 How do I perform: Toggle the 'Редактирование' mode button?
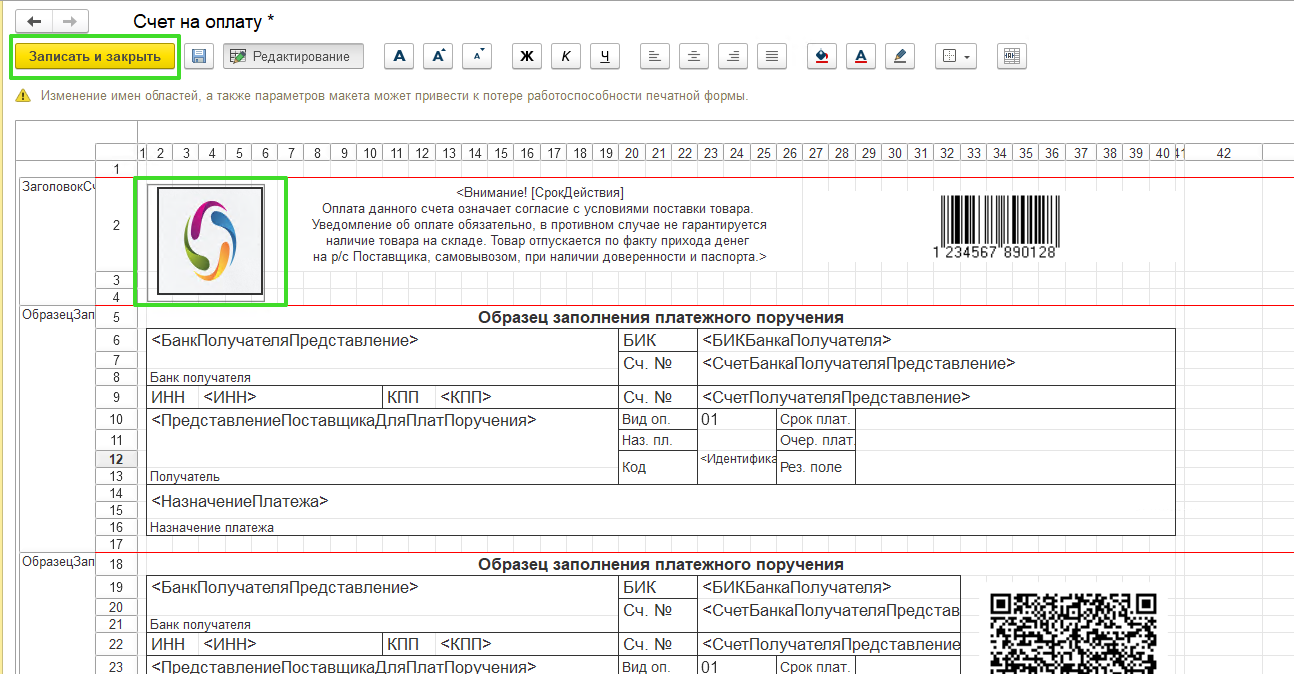[x=293, y=57]
